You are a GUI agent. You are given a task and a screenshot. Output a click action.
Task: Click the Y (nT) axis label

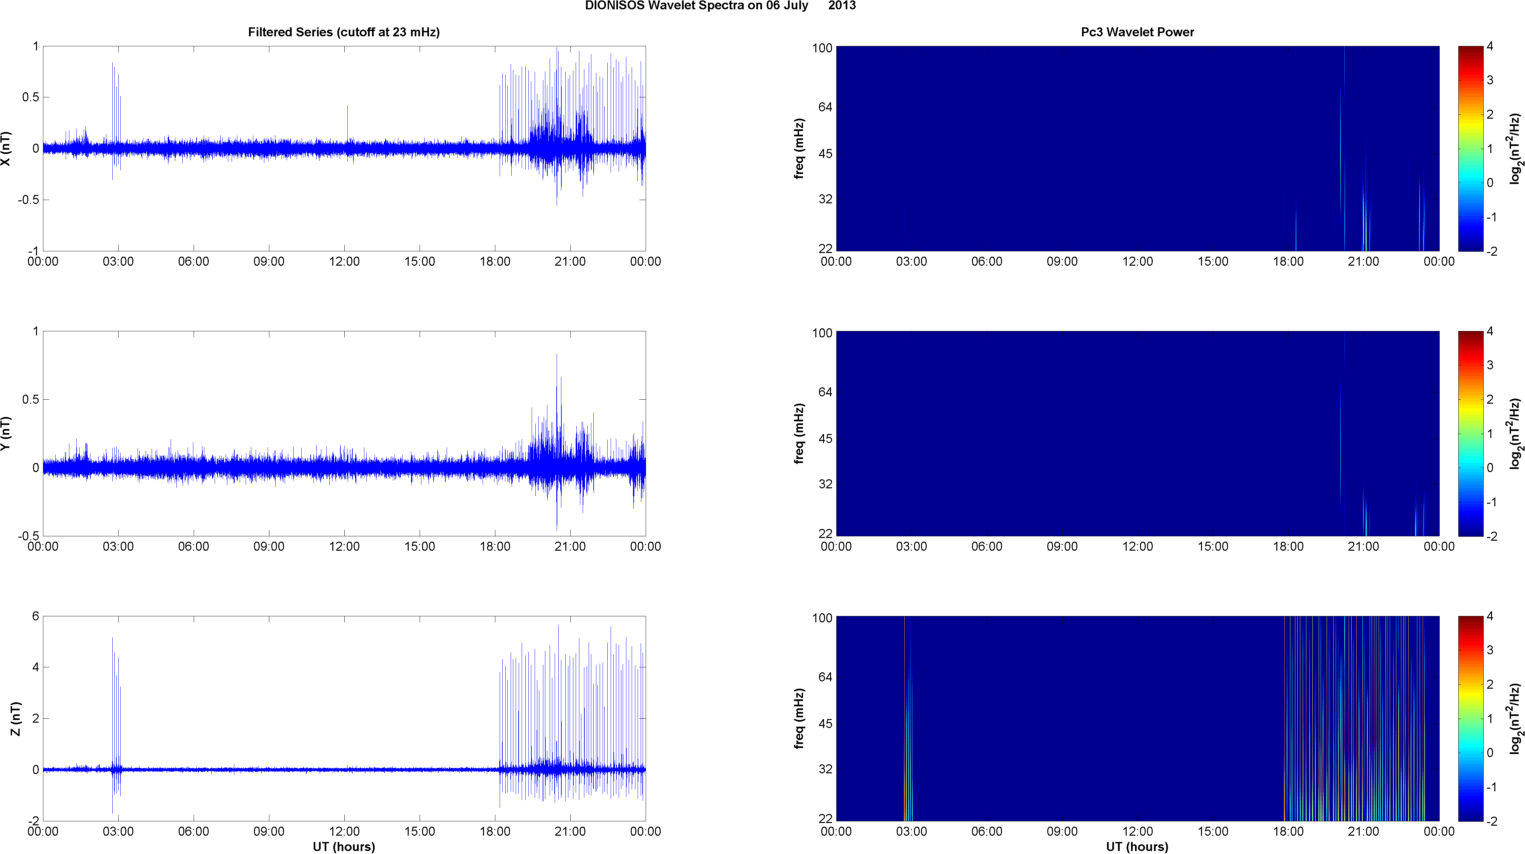(x=7, y=433)
